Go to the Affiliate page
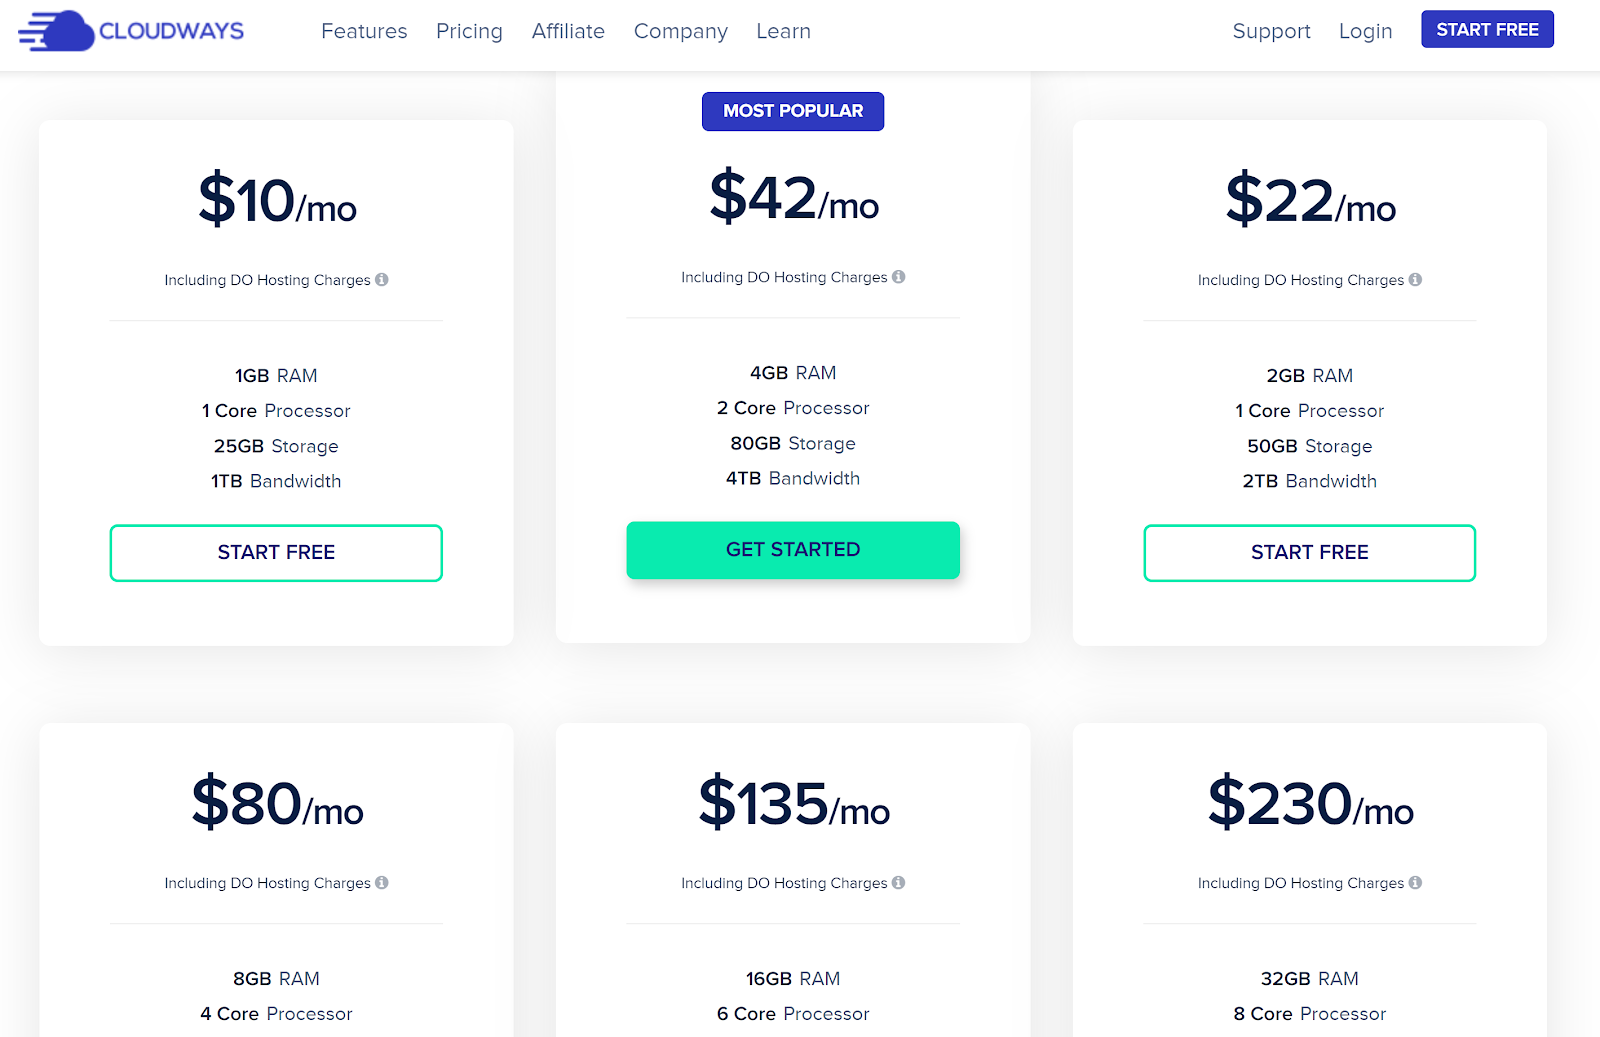Viewport: 1600px width, 1037px height. [568, 31]
